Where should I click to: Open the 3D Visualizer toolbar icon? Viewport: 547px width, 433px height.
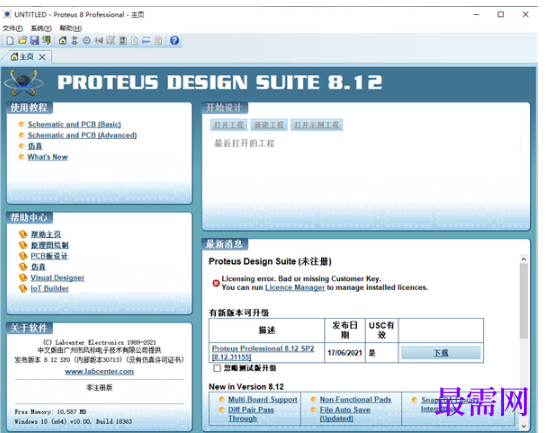coord(98,40)
